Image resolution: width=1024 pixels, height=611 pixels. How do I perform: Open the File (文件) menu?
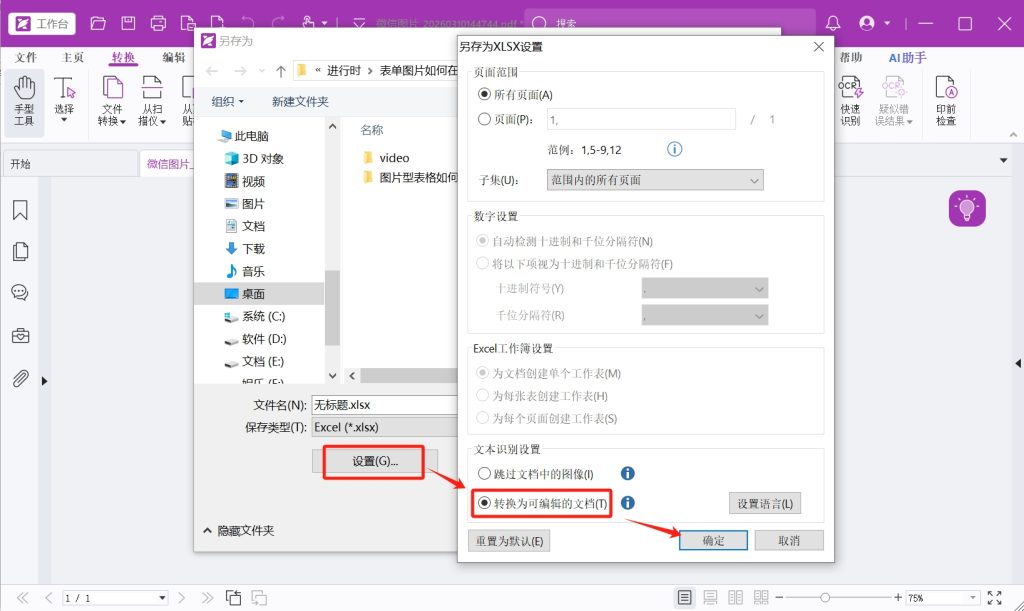pos(26,58)
